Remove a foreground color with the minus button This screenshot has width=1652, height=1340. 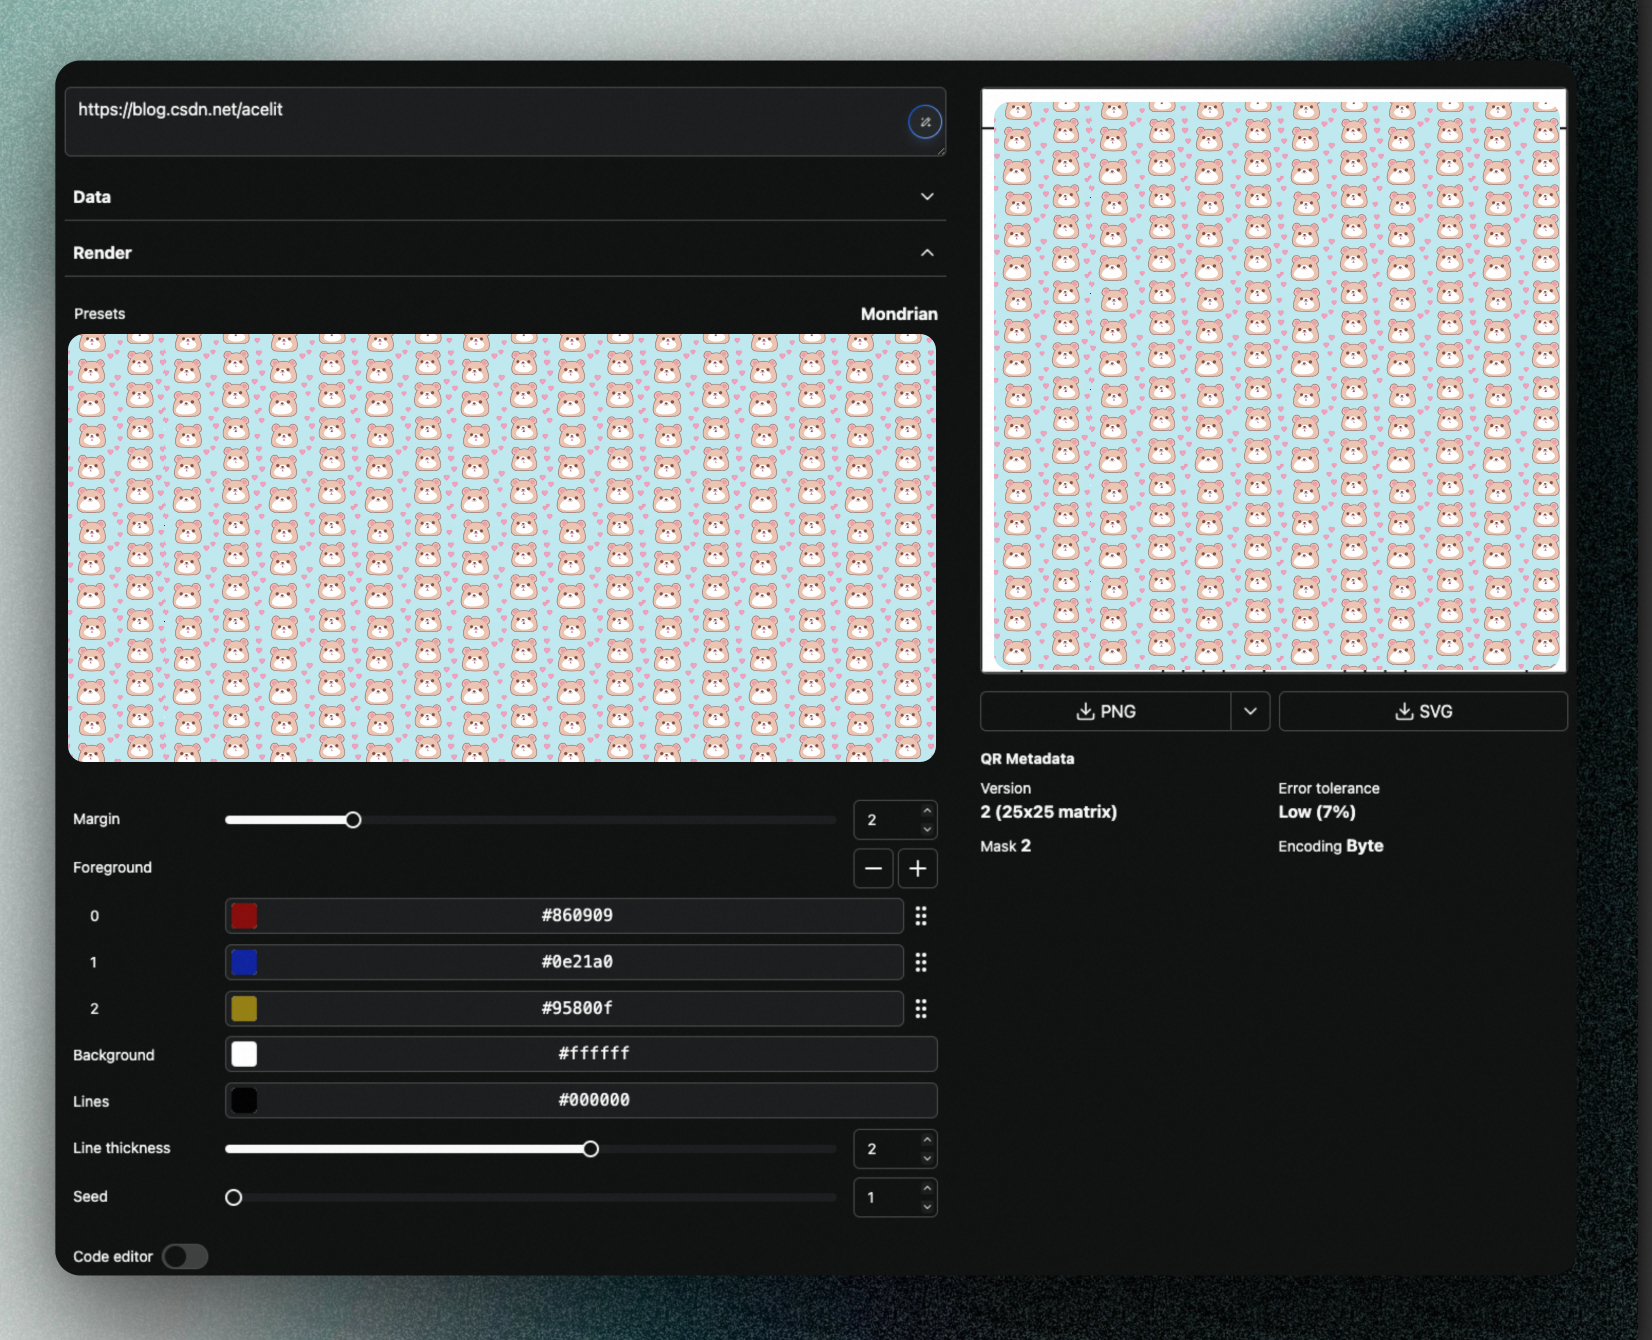873,868
